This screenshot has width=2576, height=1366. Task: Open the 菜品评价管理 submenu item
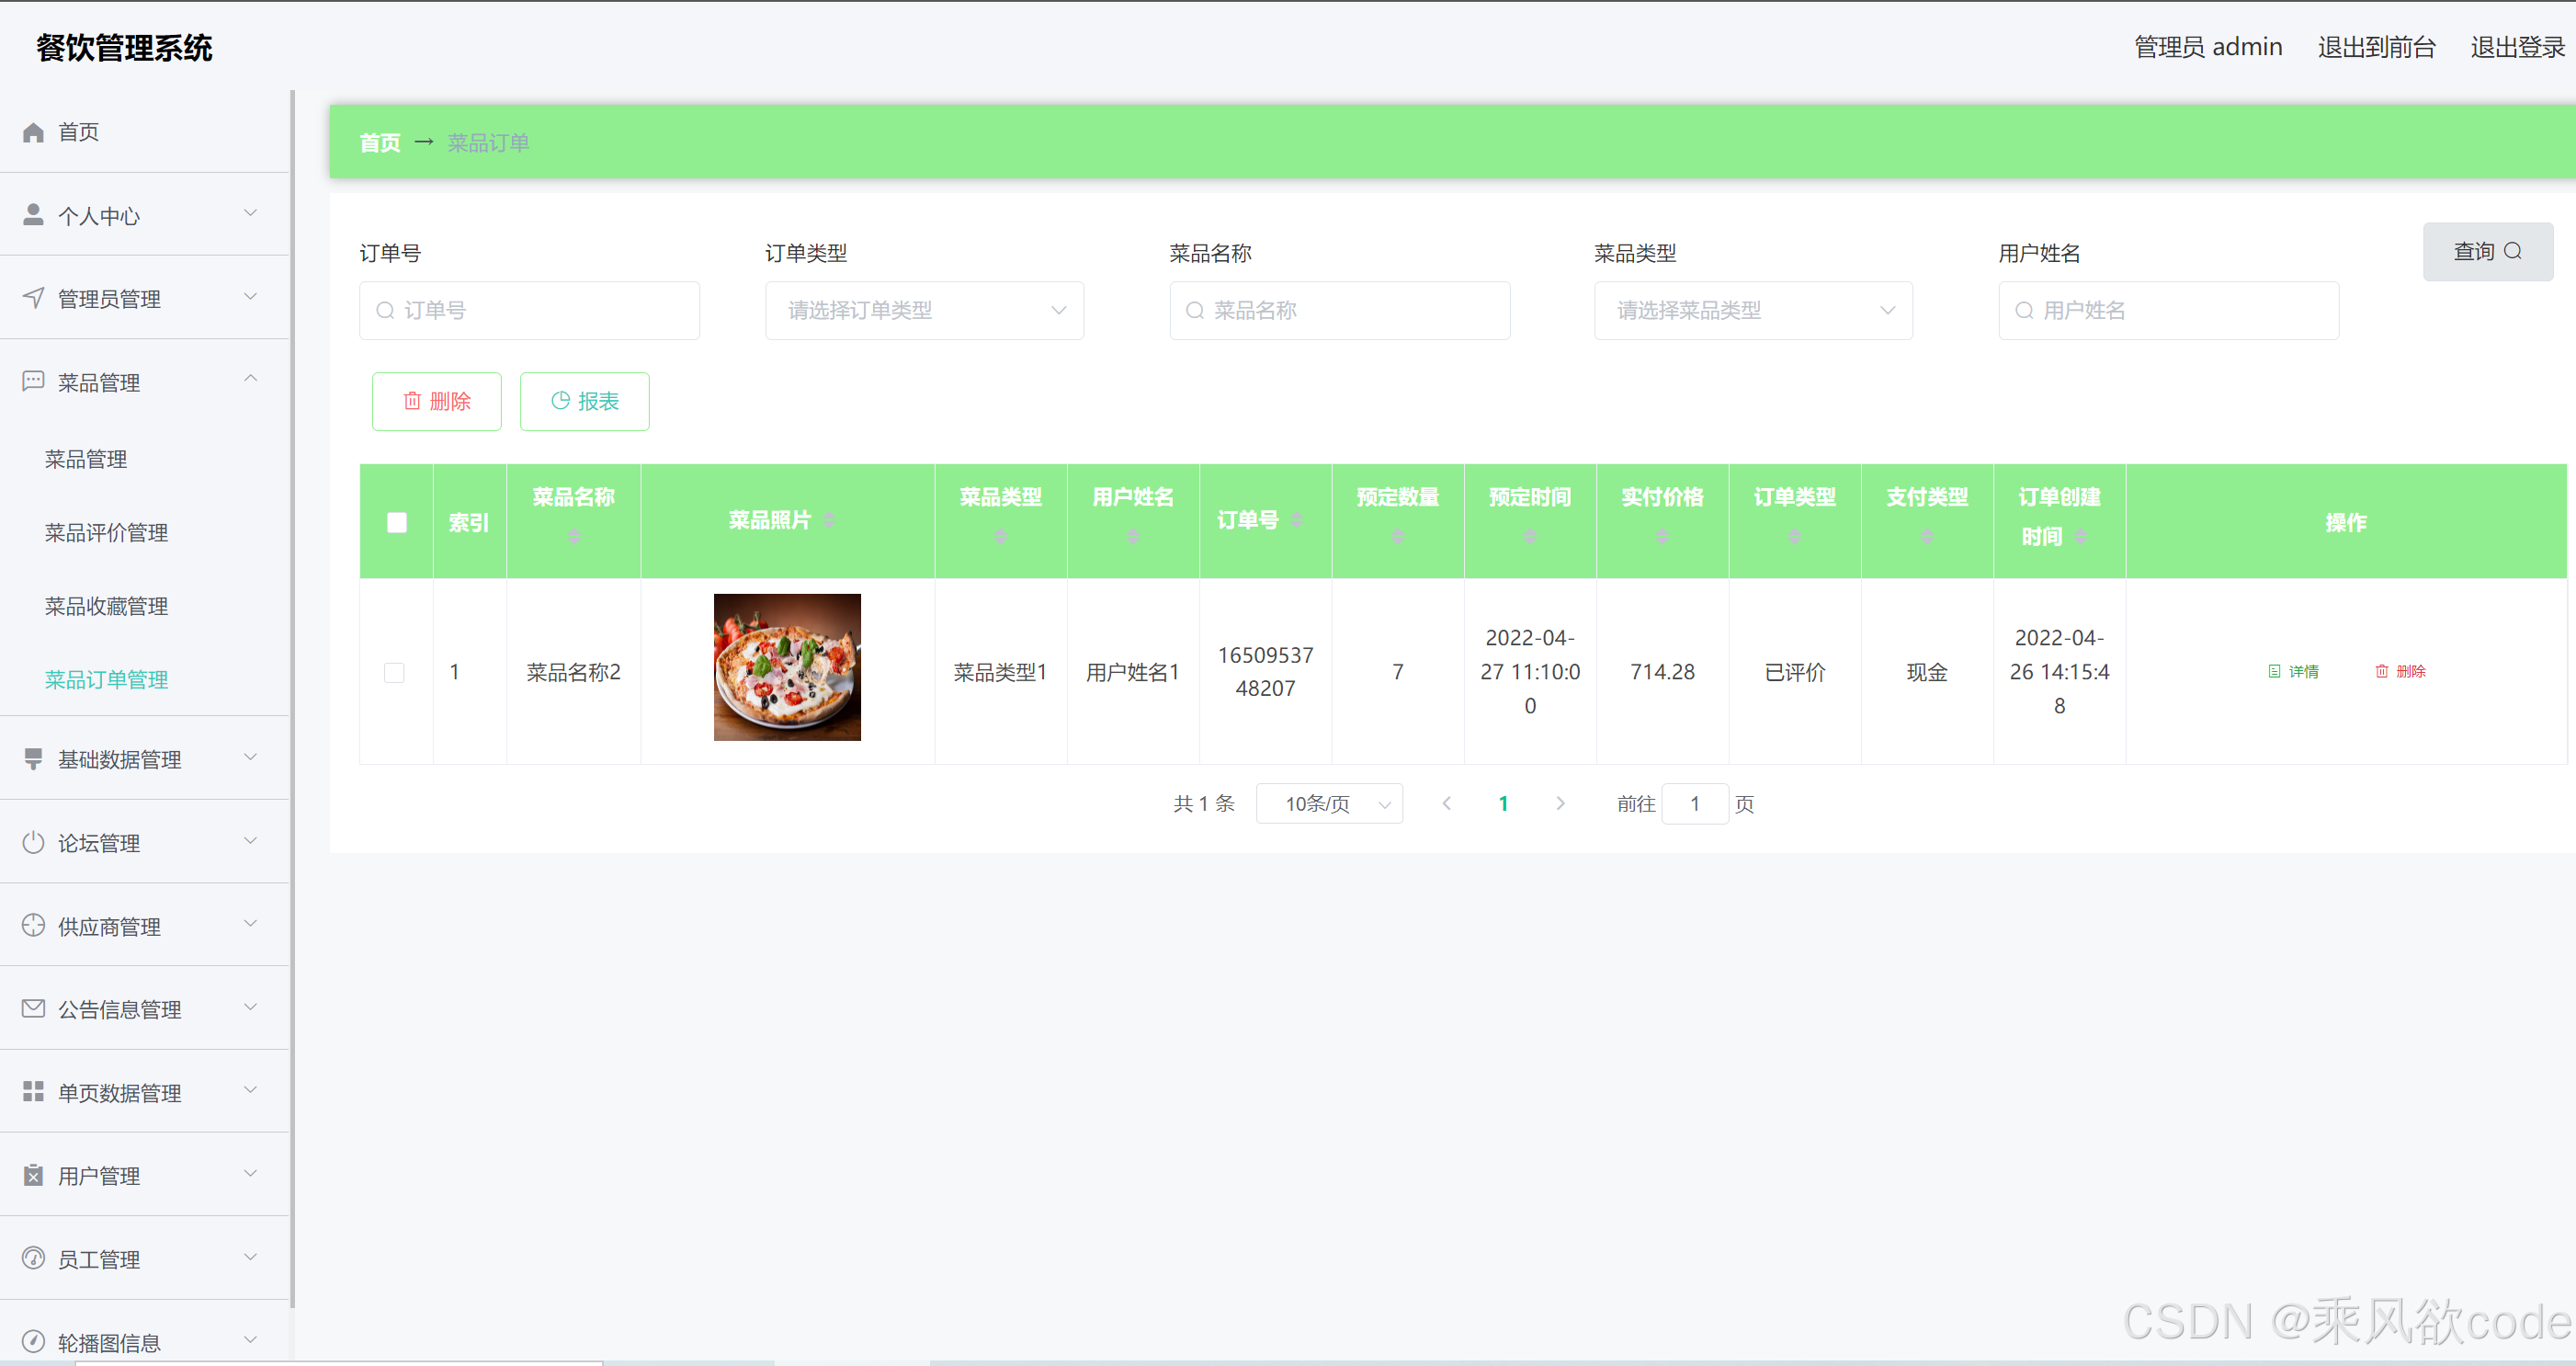click(x=106, y=533)
